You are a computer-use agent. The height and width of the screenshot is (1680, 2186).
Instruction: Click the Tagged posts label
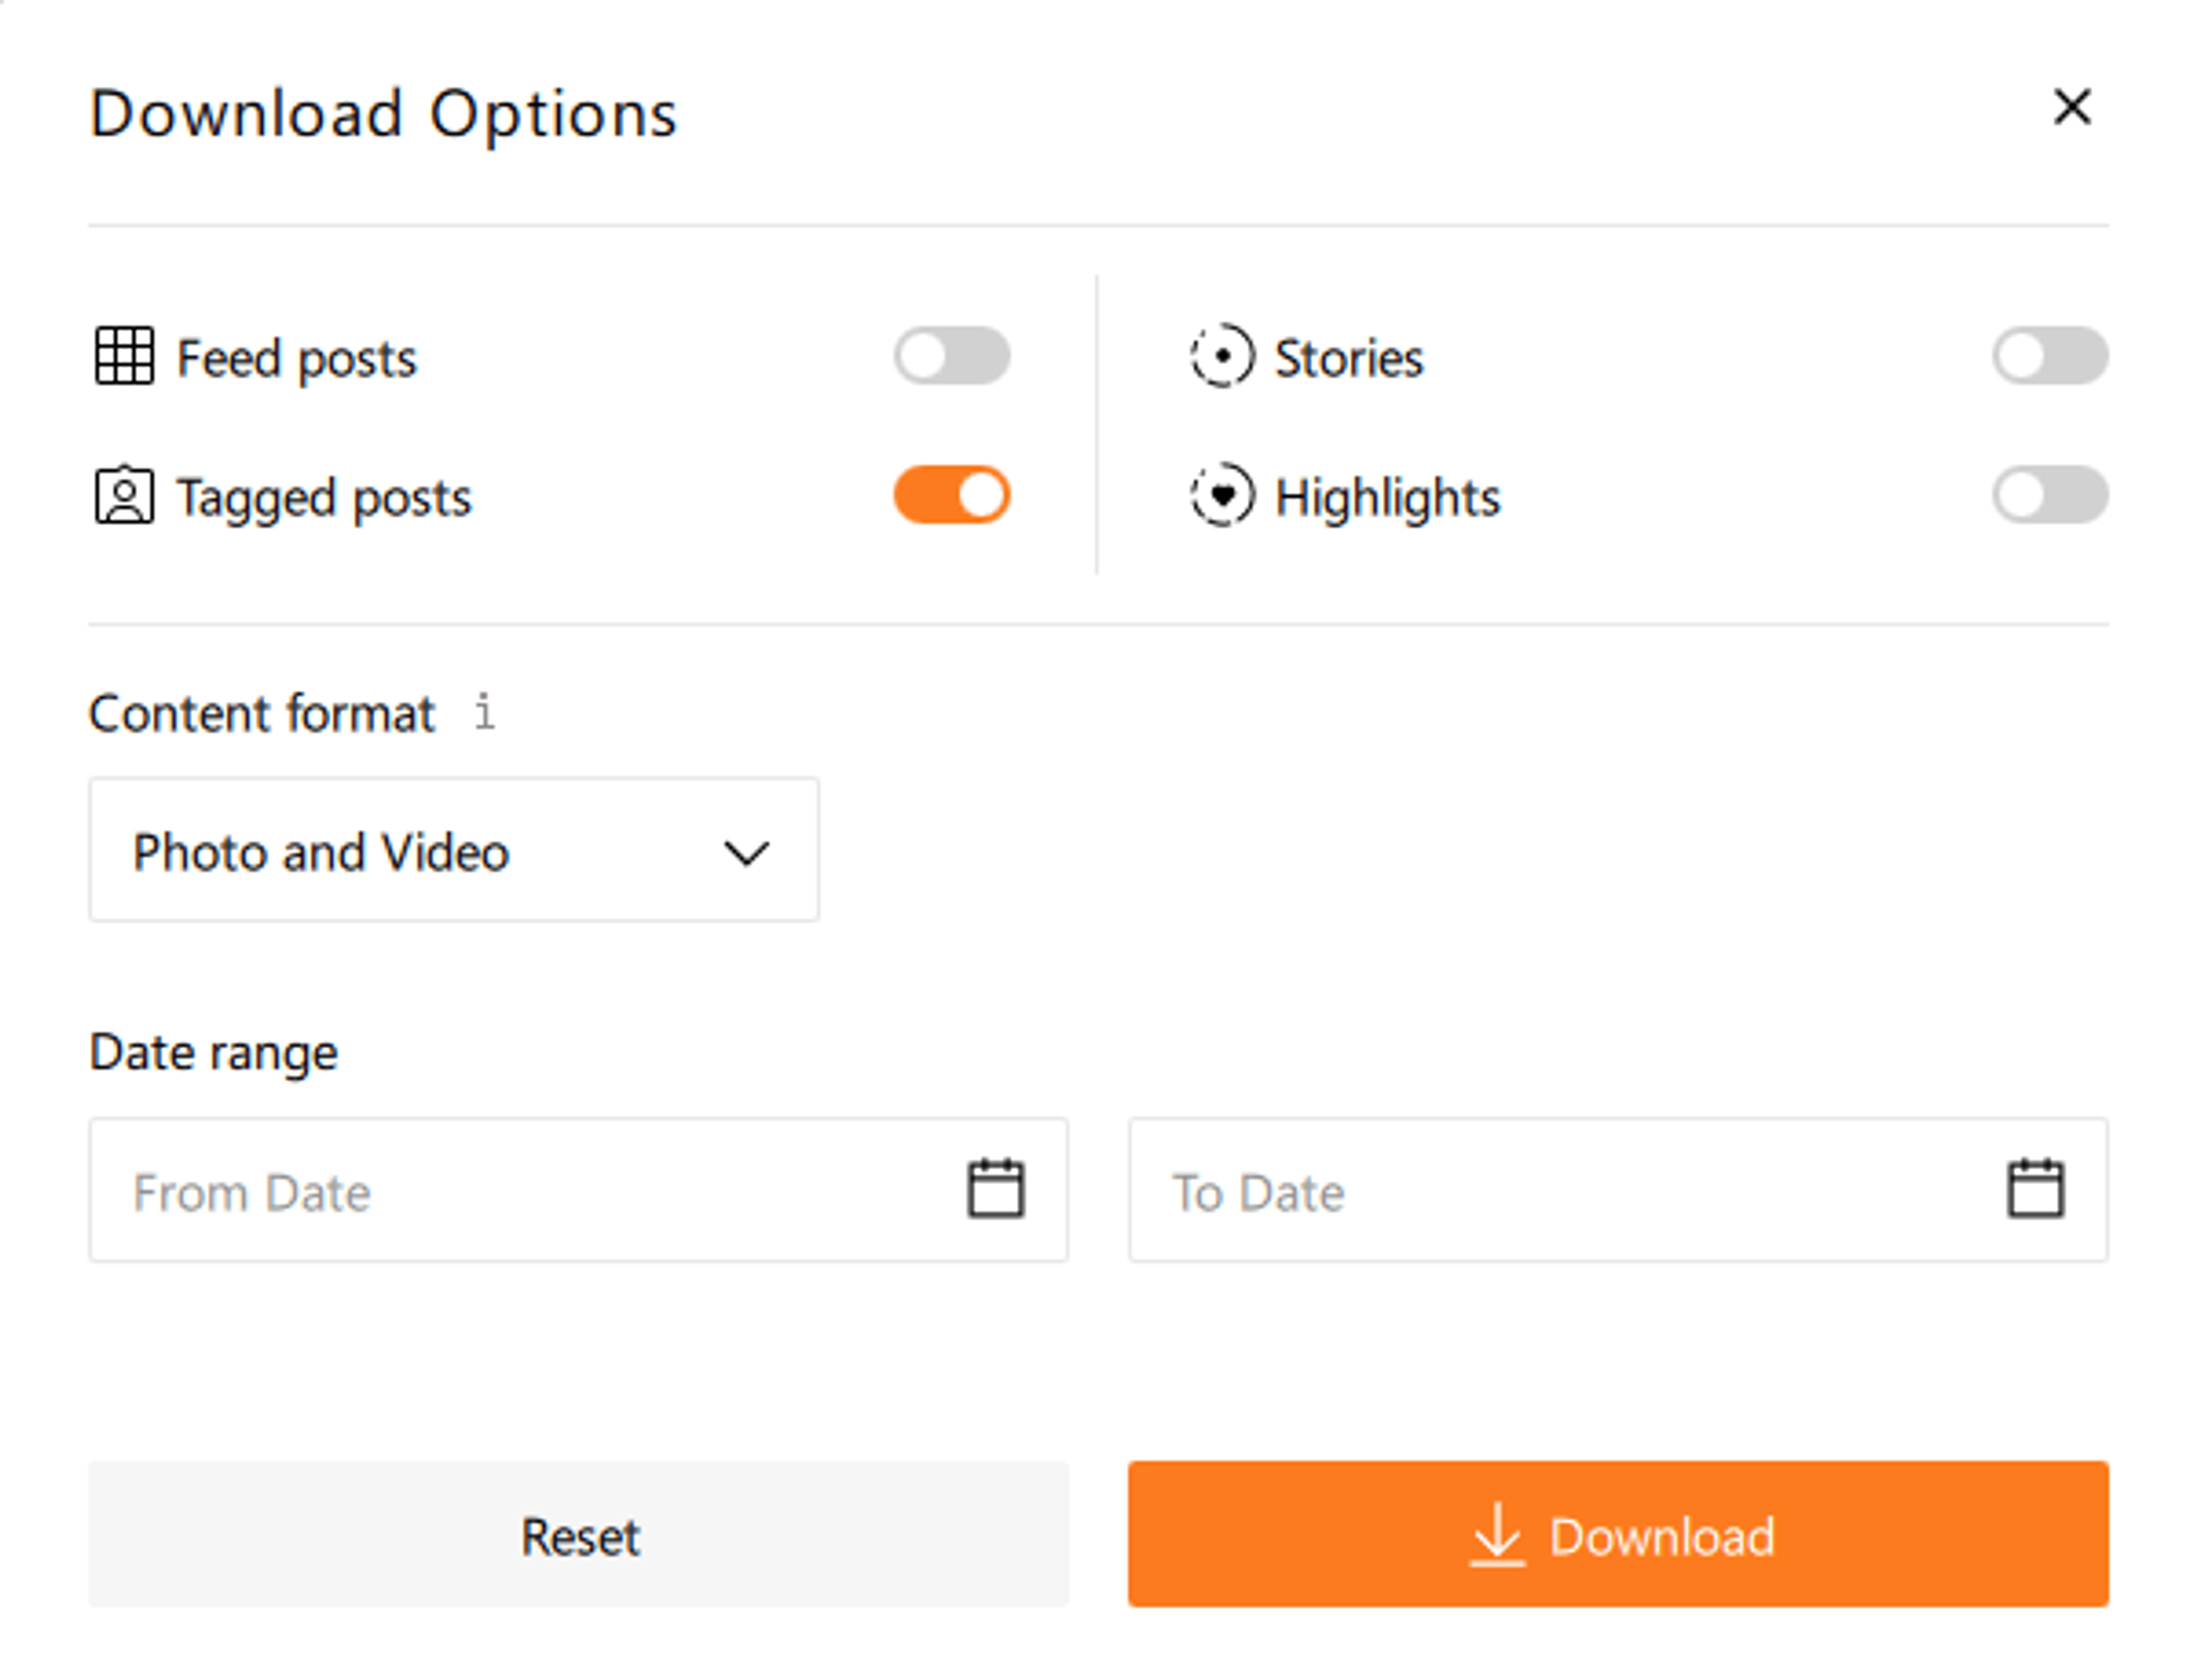pos(324,498)
